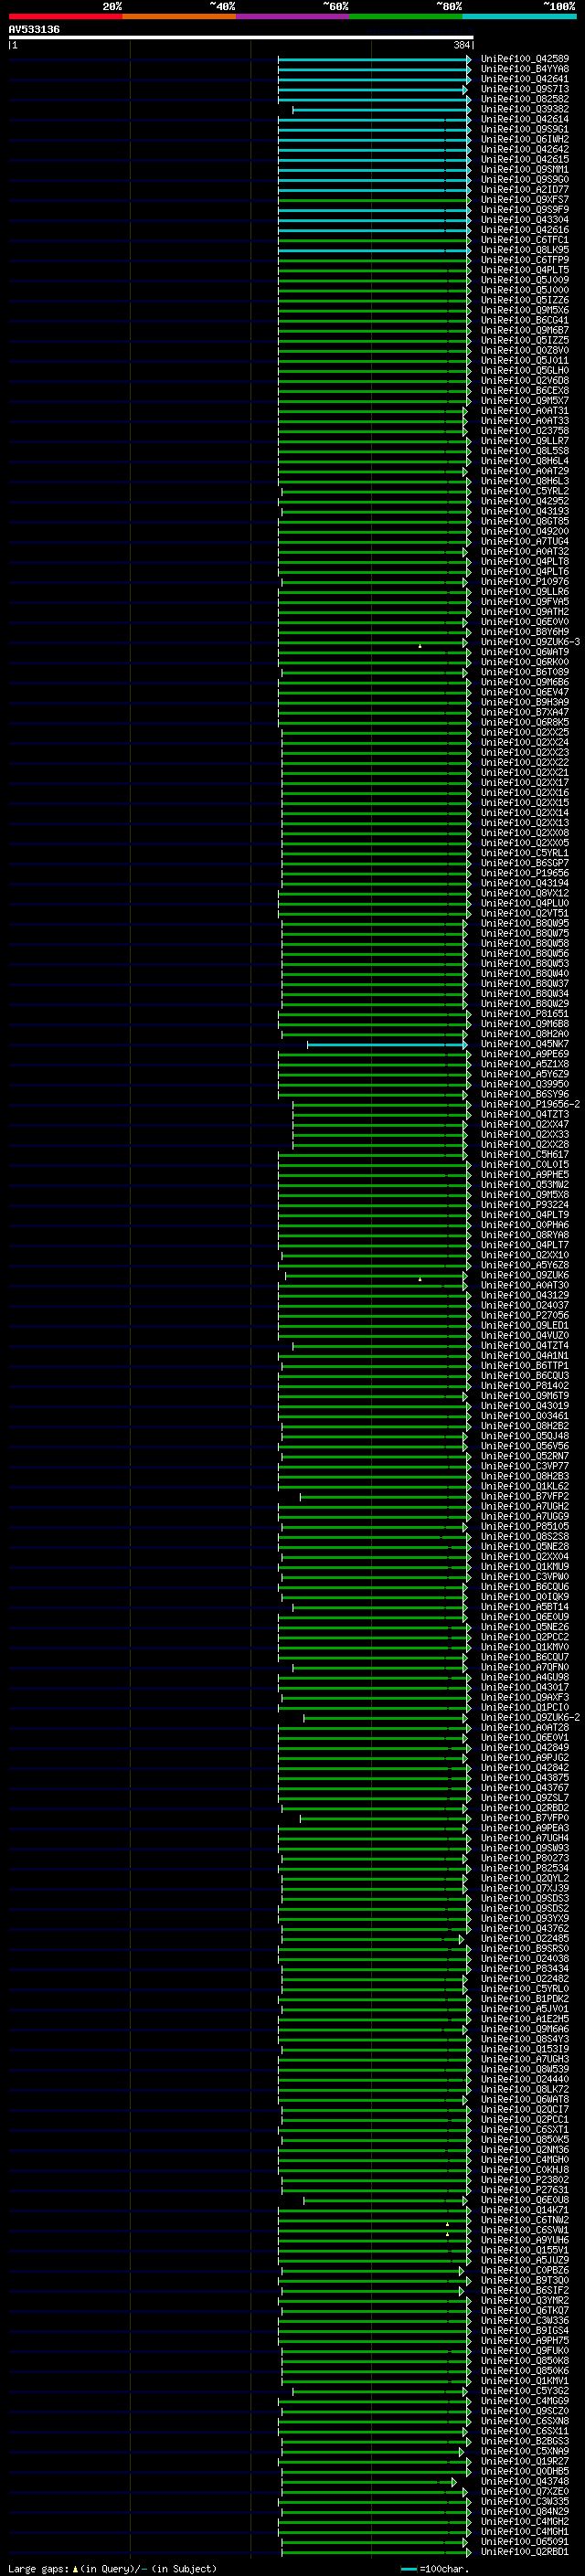Open hit UniRef100_P82534

click(x=525, y=1868)
